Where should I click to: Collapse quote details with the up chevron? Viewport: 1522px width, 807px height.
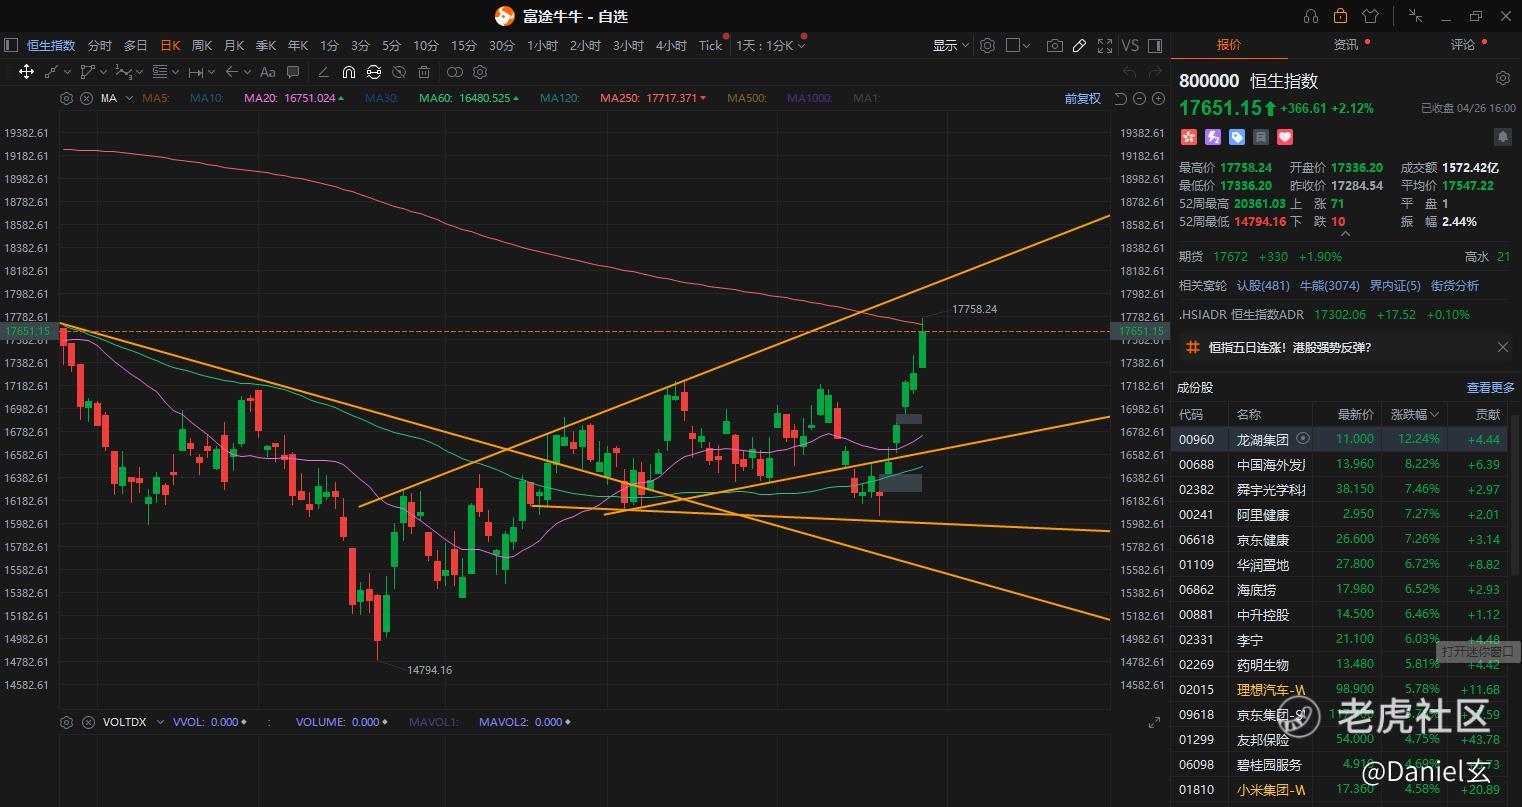click(x=1345, y=234)
